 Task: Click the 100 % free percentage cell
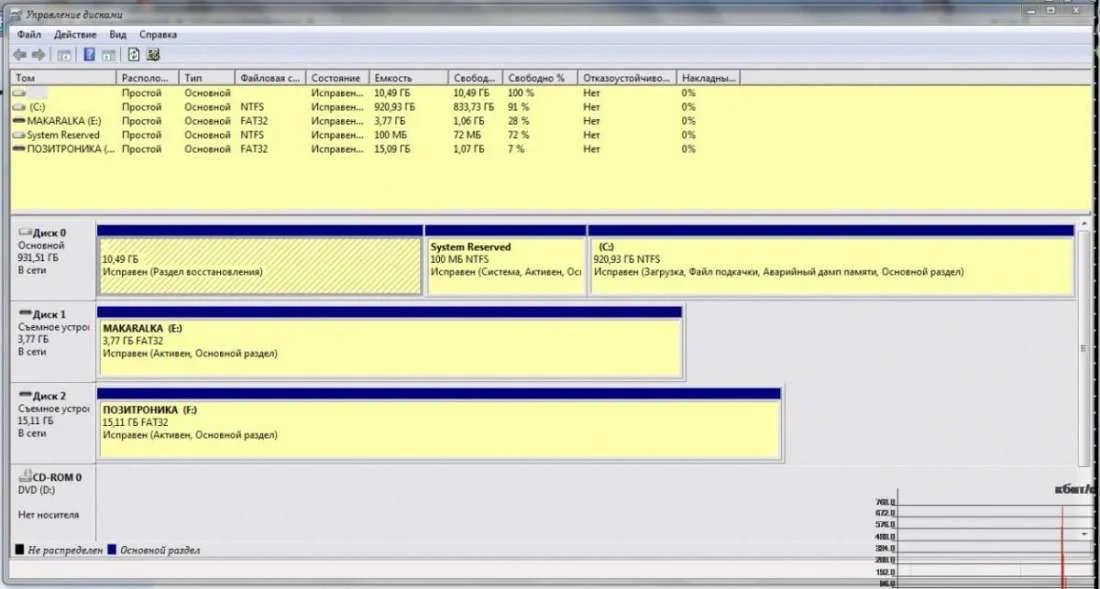click(x=521, y=93)
